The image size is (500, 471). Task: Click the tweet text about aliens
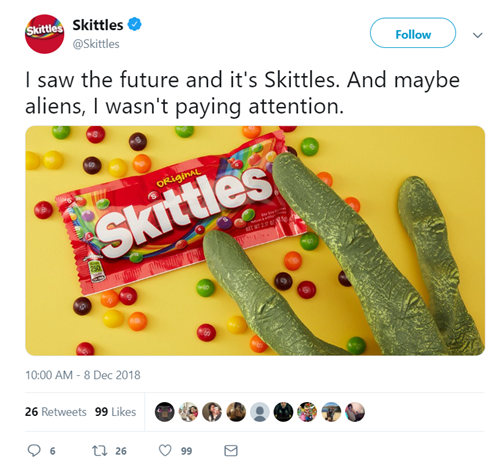click(x=242, y=93)
